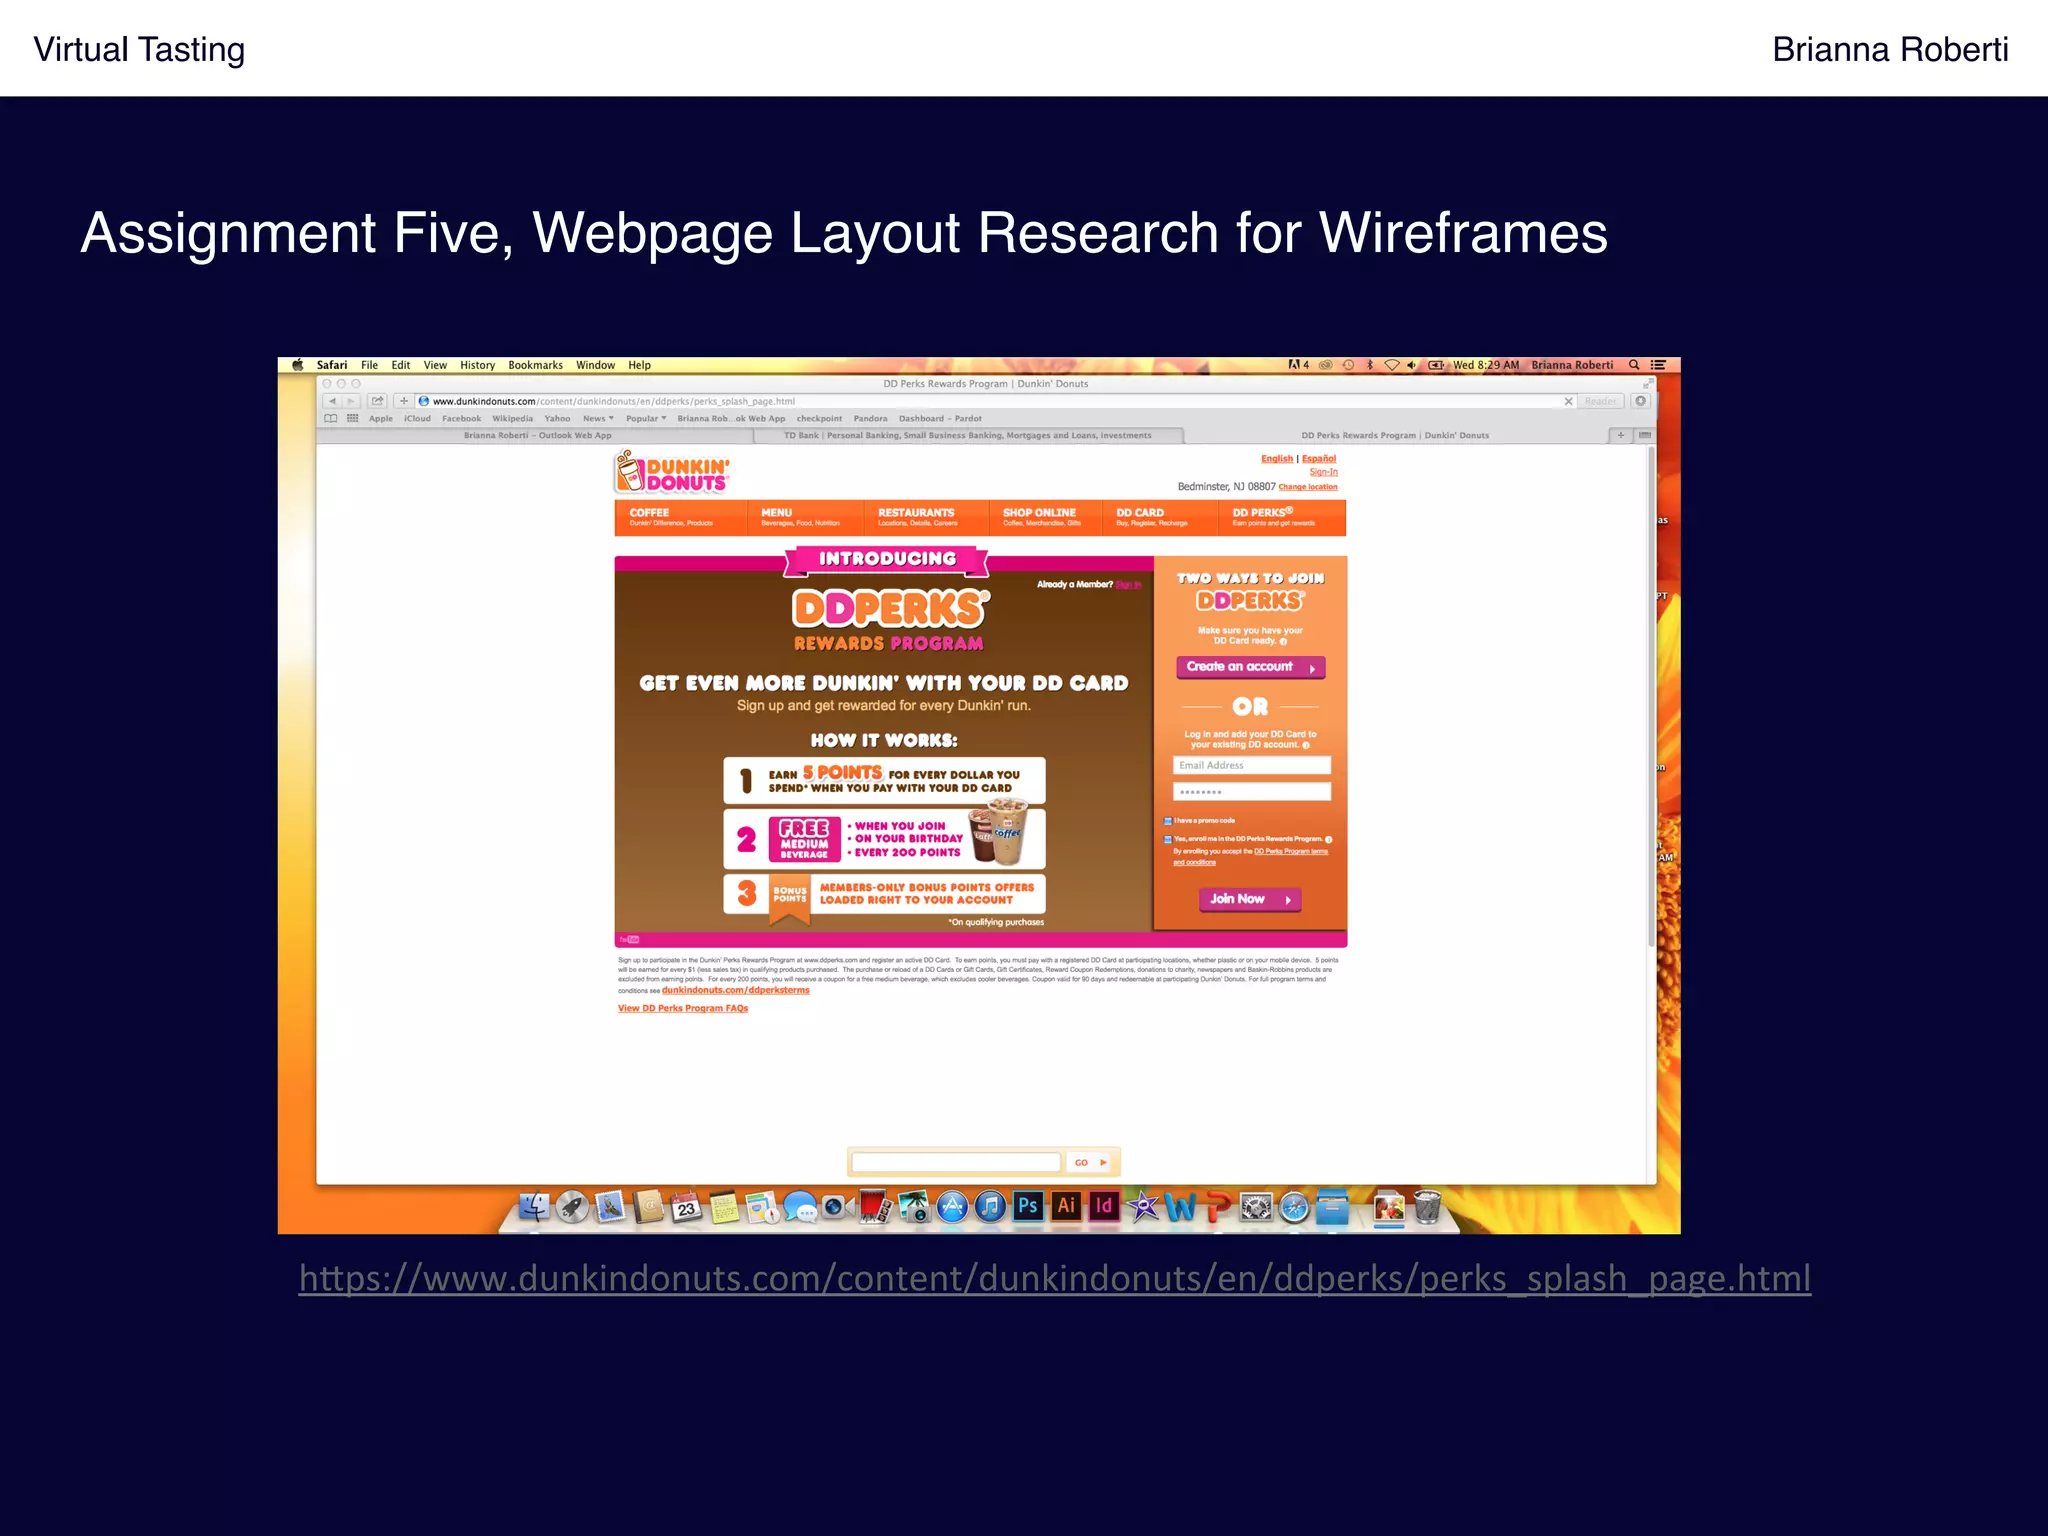Screen dimensions: 2048x1536
Task: Check the 'I have a promo code' checkbox
Action: pos(1167,821)
